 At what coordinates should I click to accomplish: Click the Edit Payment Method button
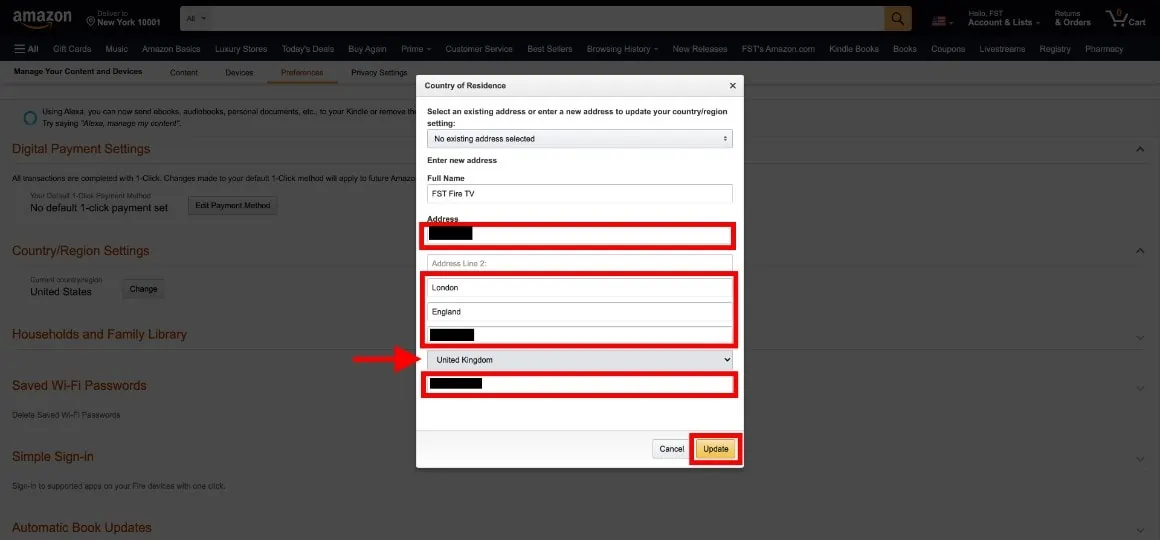point(232,206)
